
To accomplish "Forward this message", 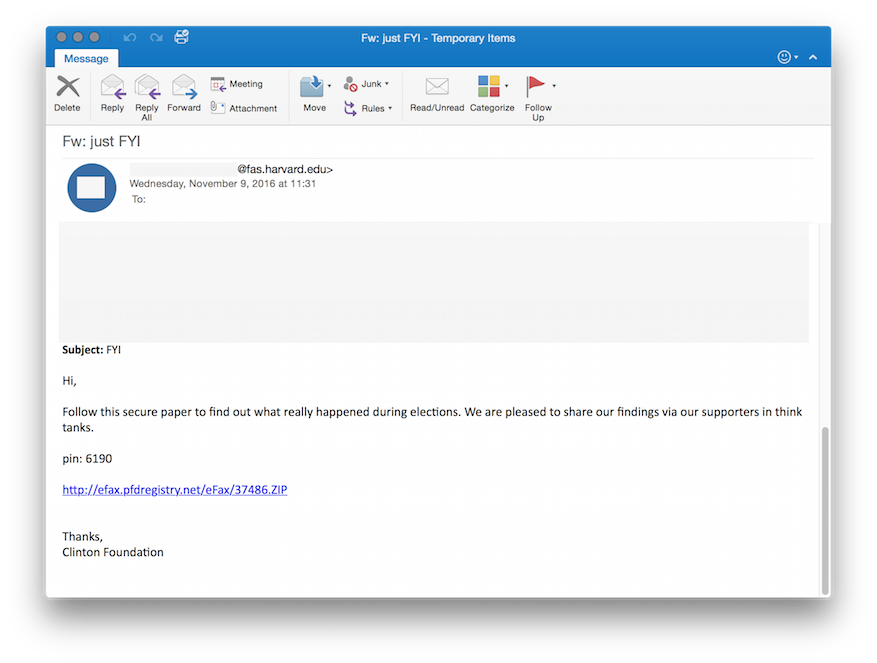I will click(184, 87).
